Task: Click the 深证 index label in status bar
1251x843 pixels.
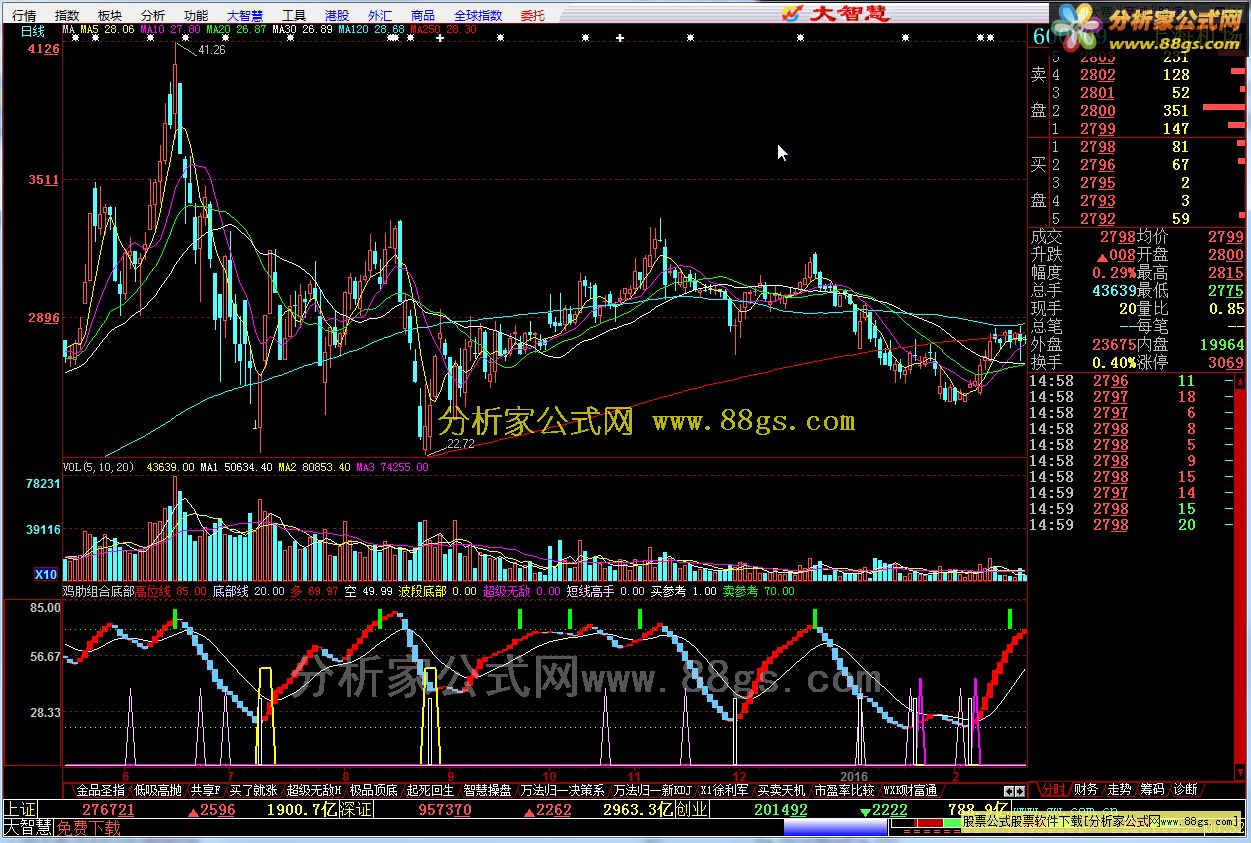Action: click(x=356, y=810)
